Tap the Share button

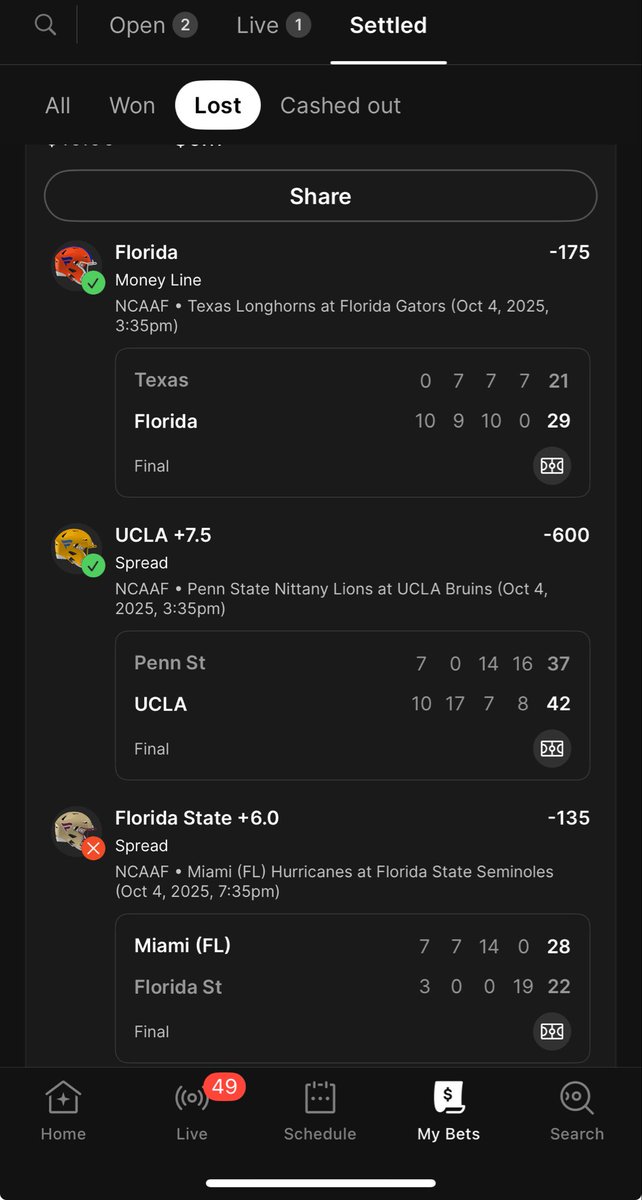coord(320,196)
